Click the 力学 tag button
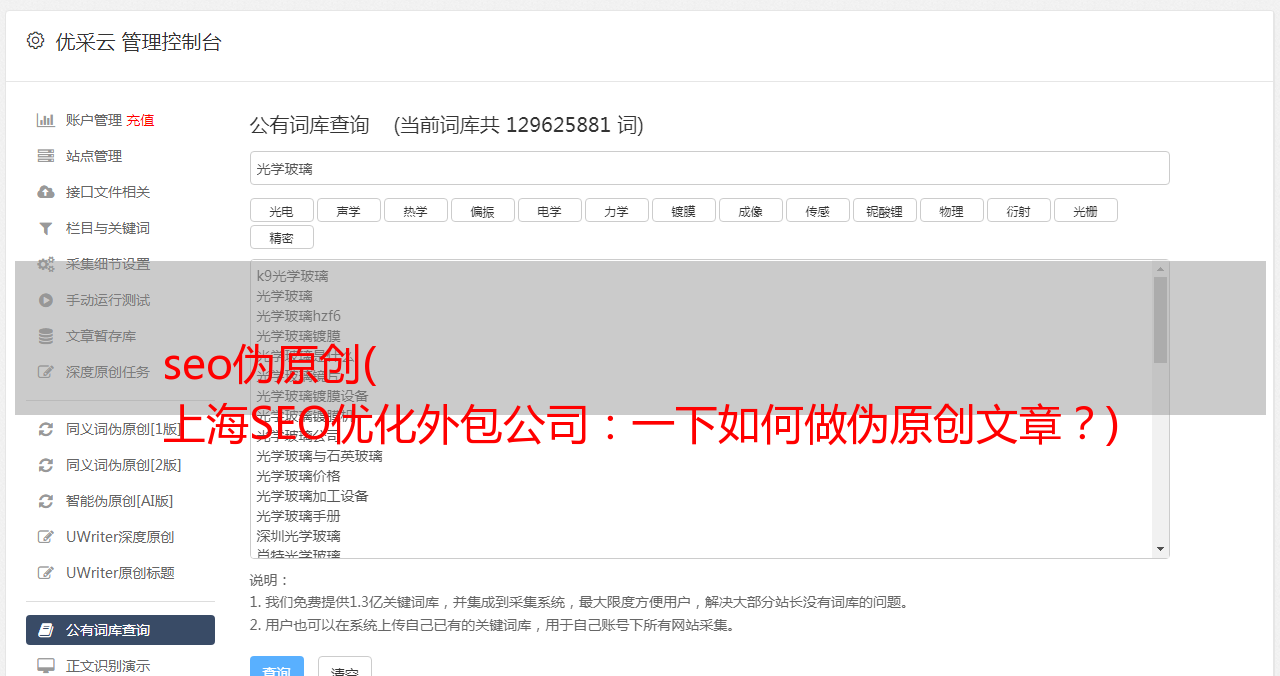The width and height of the screenshot is (1280, 676). click(616, 210)
